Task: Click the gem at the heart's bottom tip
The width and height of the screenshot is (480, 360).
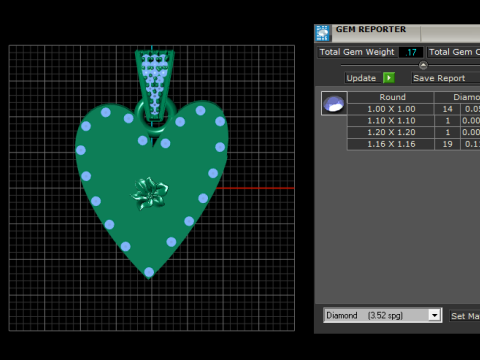Action: coord(149,272)
